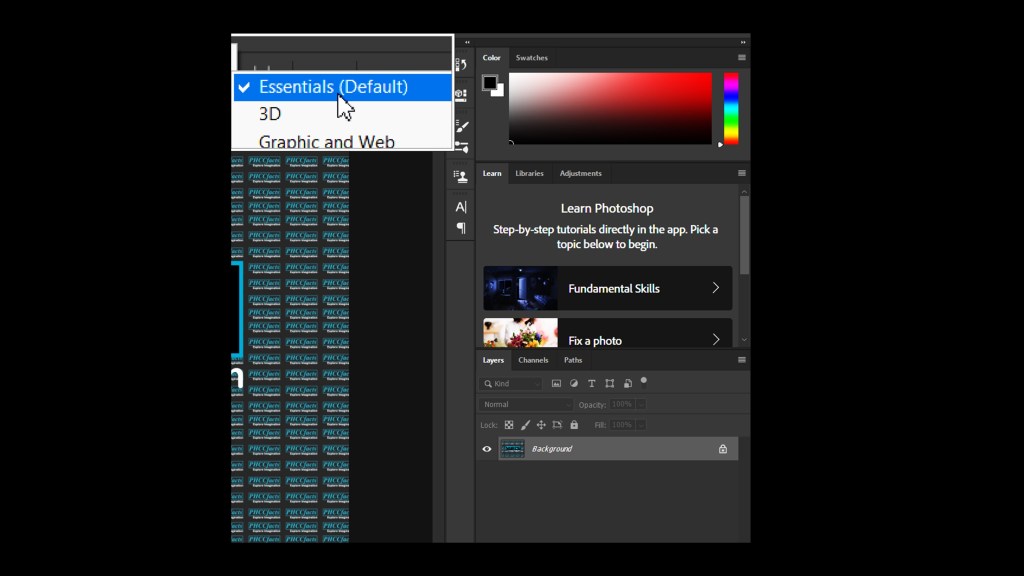Open the Clone Source panel icon
The height and width of the screenshot is (576, 1024).
[461, 176]
